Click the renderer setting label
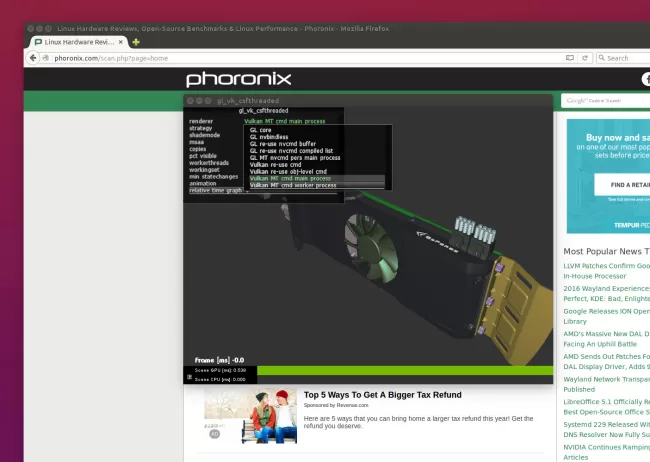650x462 pixels. [201, 121]
